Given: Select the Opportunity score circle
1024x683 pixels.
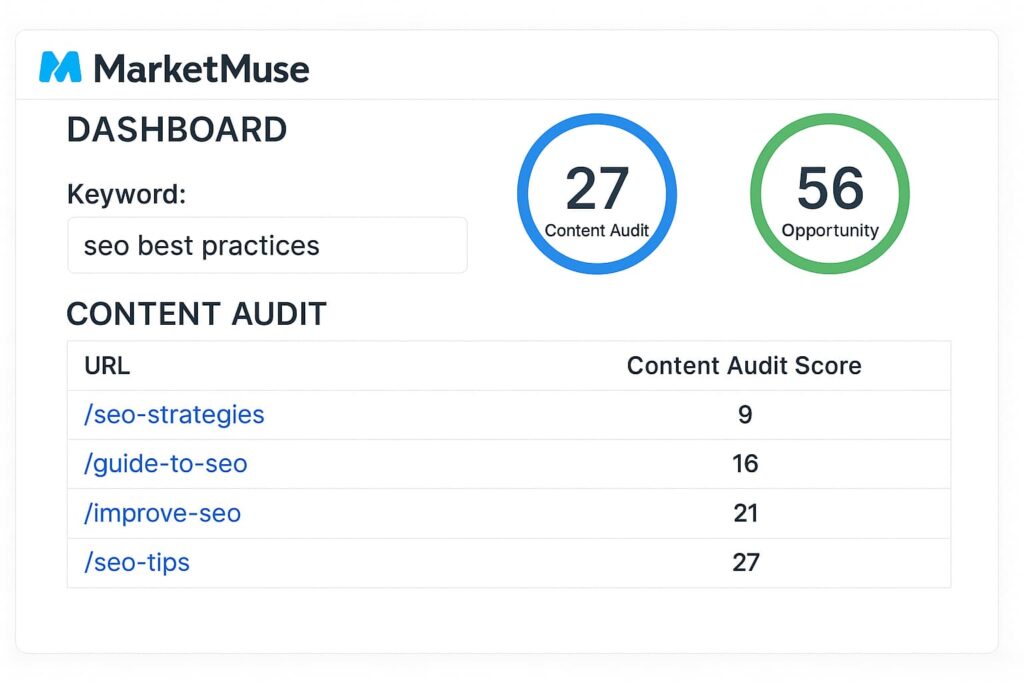Looking at the screenshot, I should pyautogui.click(x=829, y=194).
